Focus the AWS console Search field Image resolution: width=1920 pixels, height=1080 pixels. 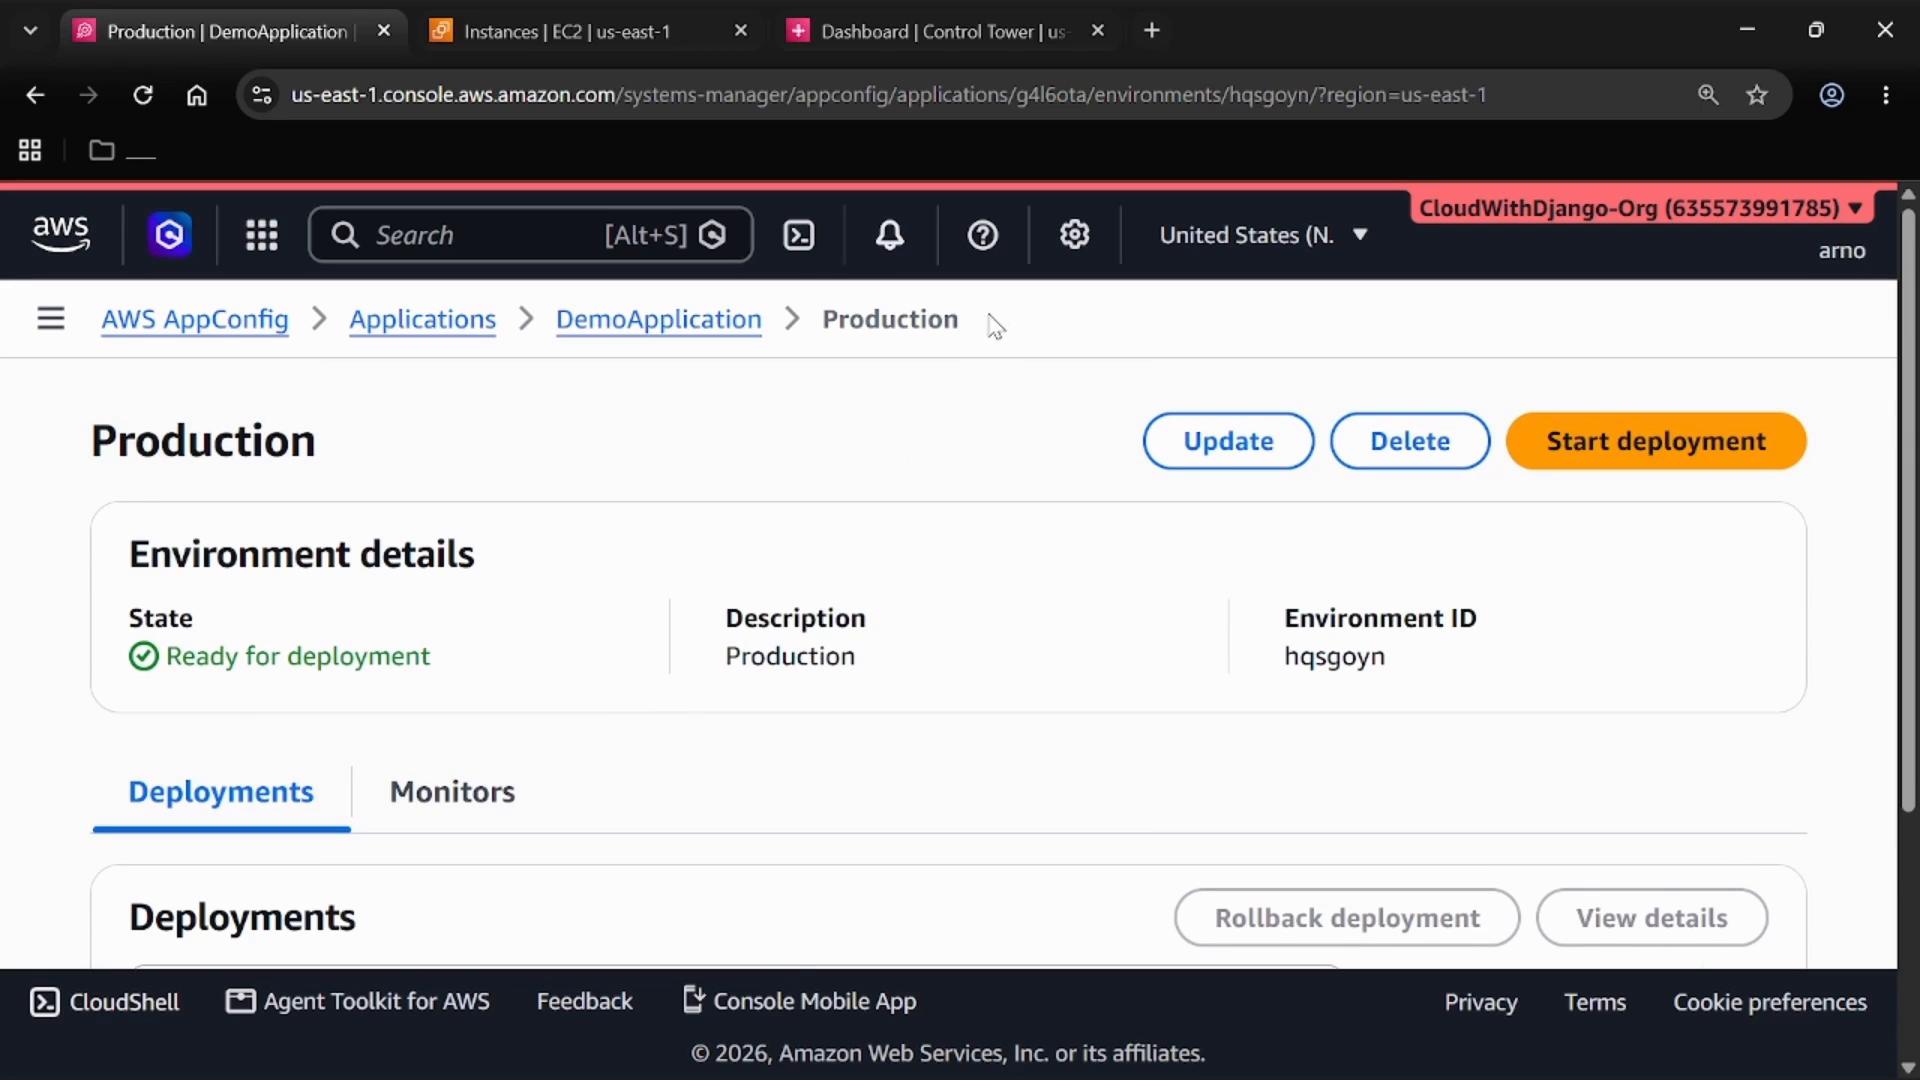point(531,235)
